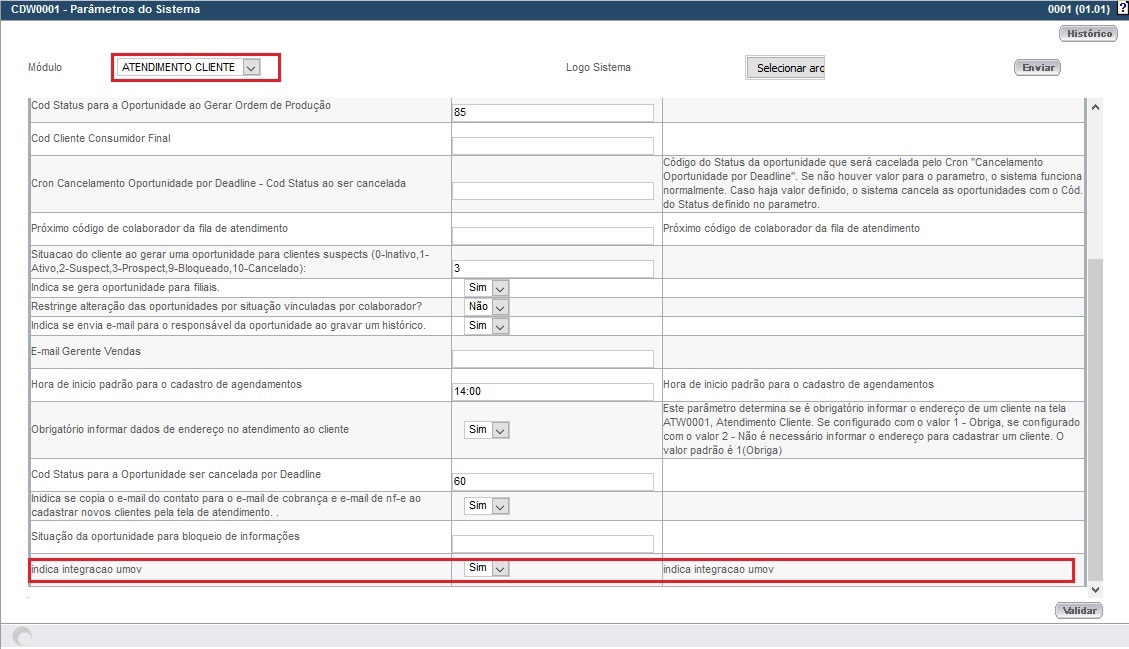
Task: Click the Histórico button
Action: [1087, 33]
